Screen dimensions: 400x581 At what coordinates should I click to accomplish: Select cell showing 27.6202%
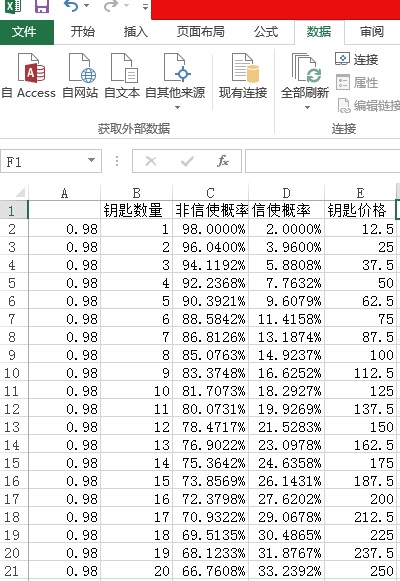(x=286, y=499)
